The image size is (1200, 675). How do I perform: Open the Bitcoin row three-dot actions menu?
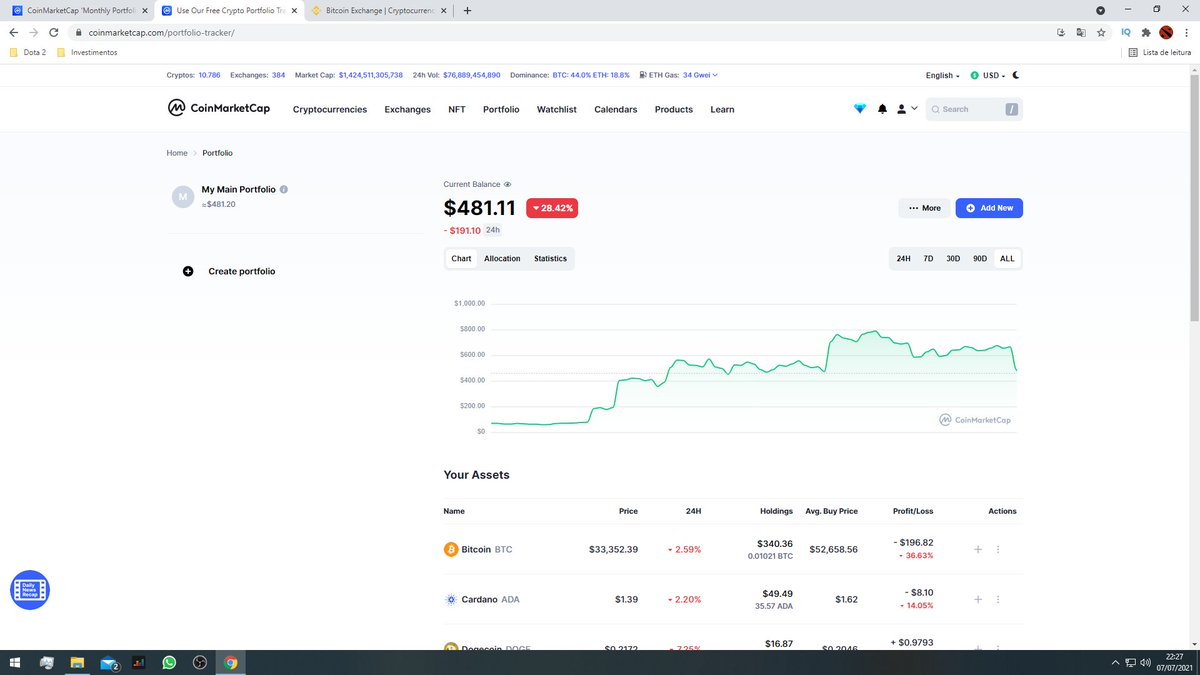pos(998,549)
